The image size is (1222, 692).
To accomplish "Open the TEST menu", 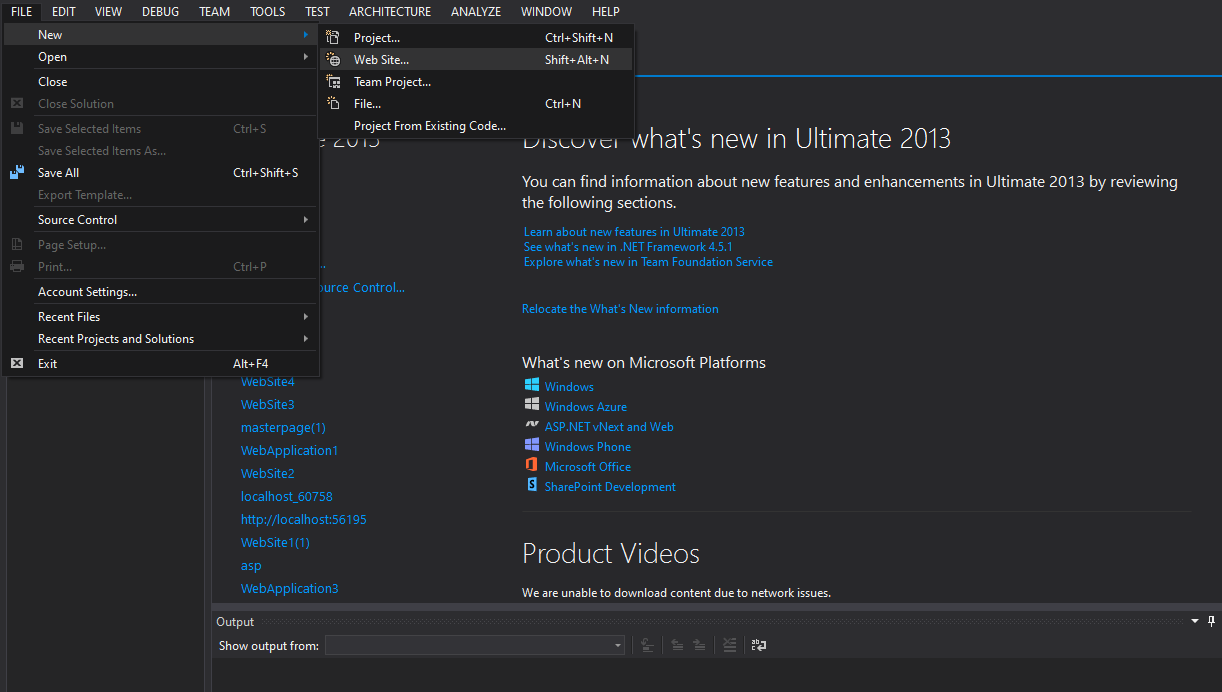I will (317, 11).
